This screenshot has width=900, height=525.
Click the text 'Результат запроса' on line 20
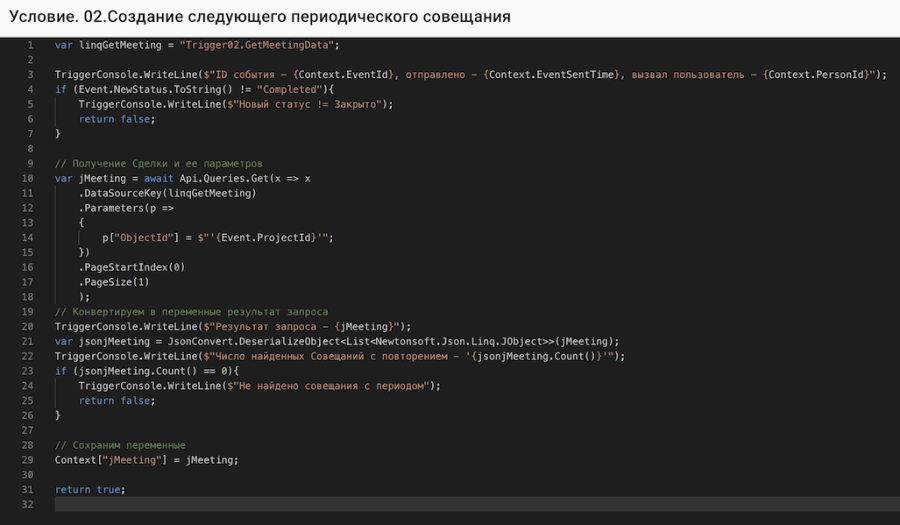coord(266,326)
